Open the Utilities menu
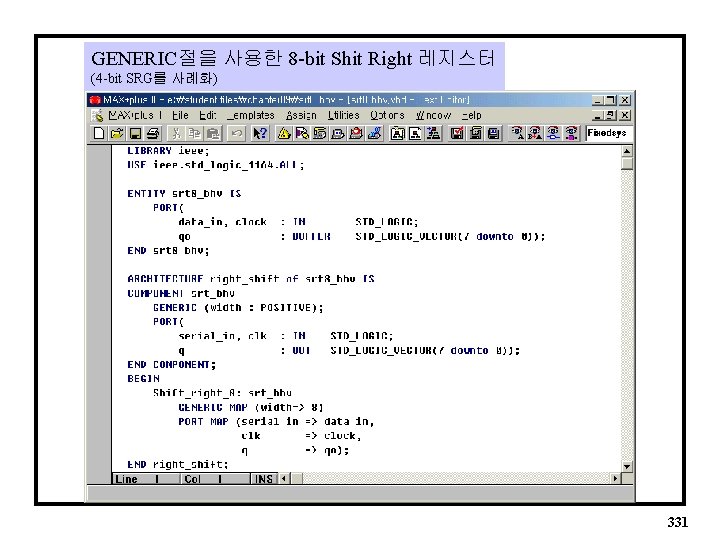The image size is (720, 540). click(x=343, y=115)
